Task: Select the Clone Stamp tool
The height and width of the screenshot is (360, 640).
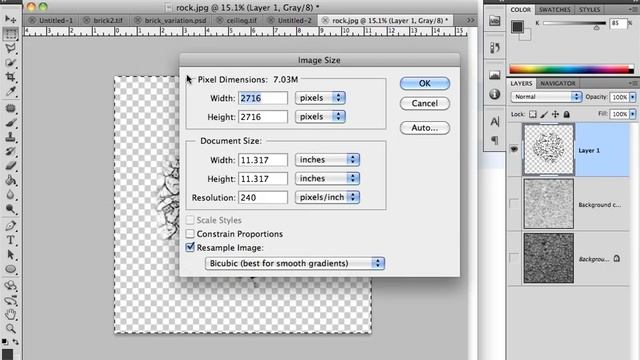Action: click(10, 137)
